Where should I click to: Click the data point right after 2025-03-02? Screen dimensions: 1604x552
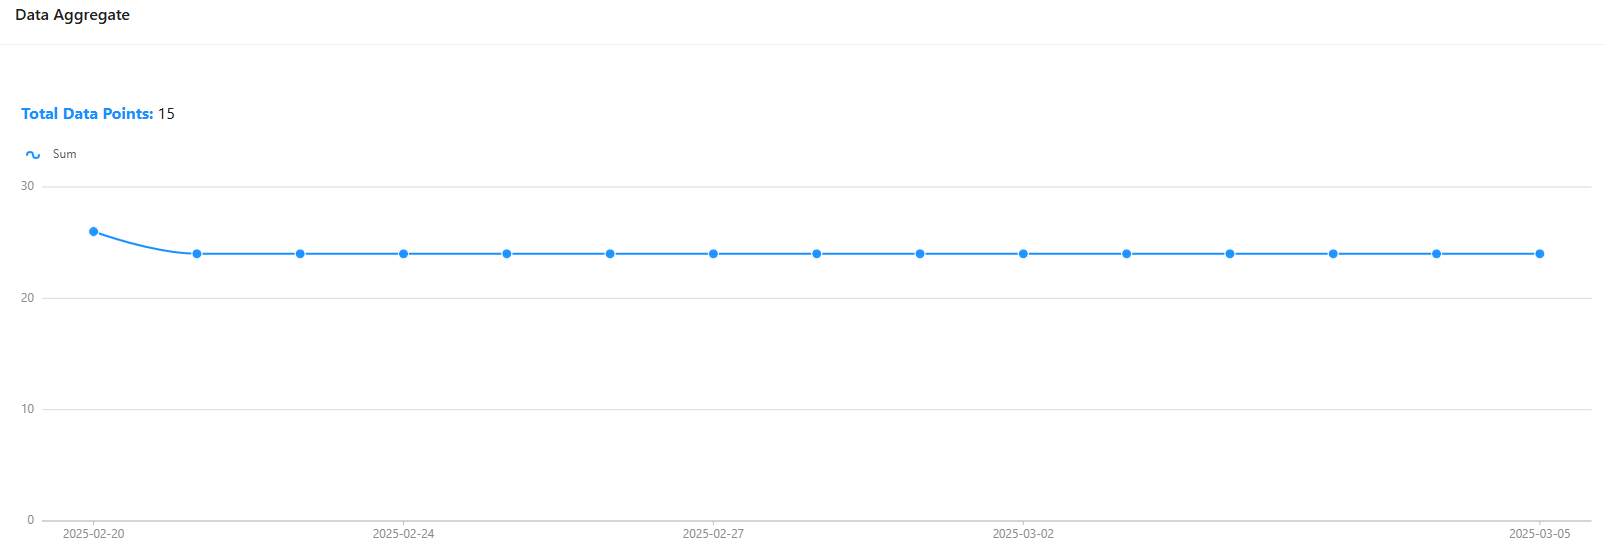1127,254
